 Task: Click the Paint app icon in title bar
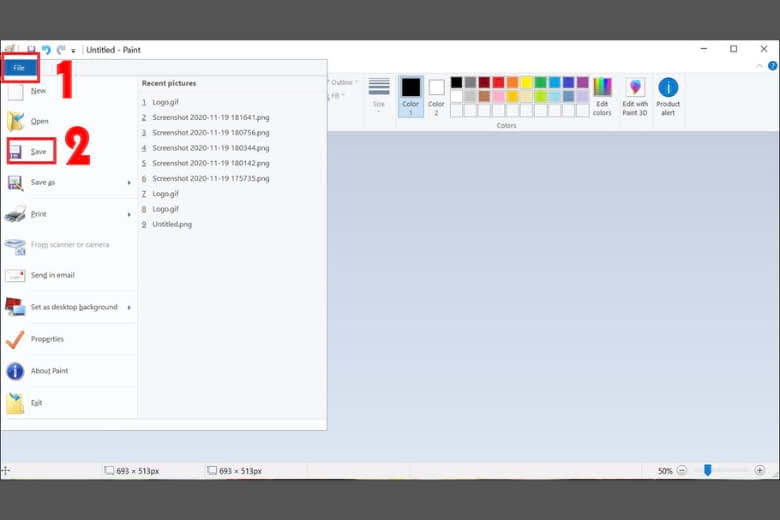pyautogui.click(x=9, y=49)
